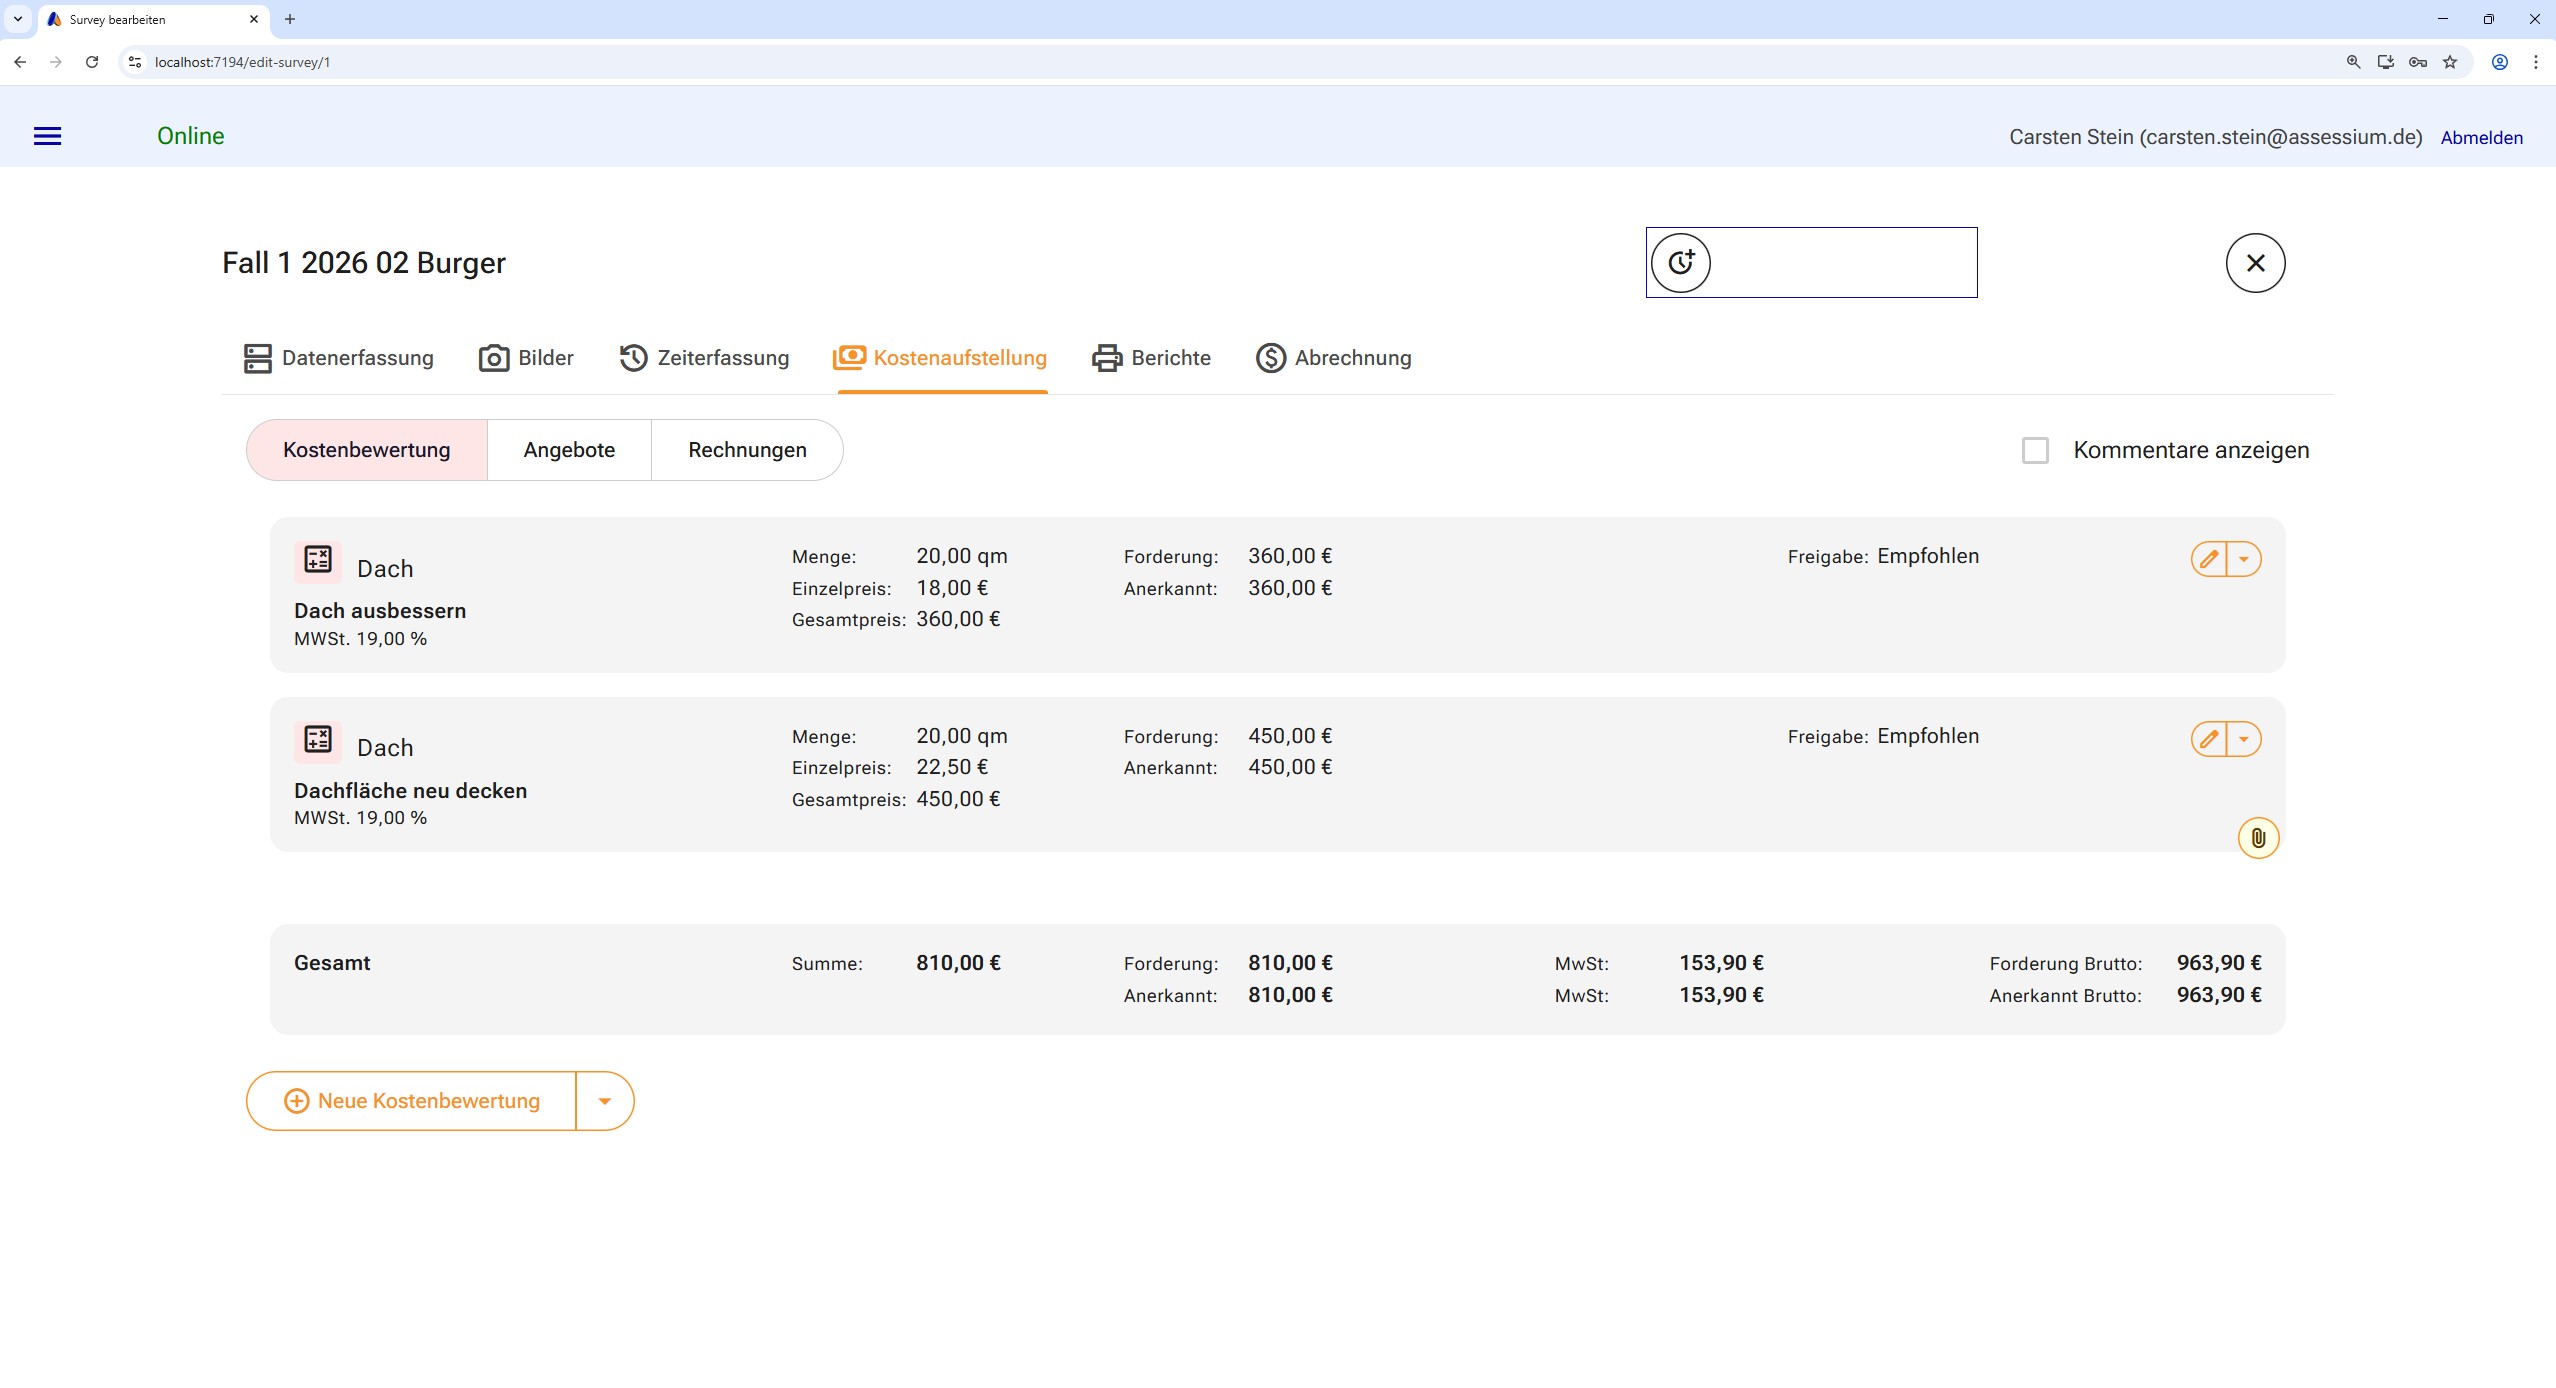This screenshot has width=2556, height=1388.
Task: Open the Abrechnung tab
Action: pos(1334,358)
